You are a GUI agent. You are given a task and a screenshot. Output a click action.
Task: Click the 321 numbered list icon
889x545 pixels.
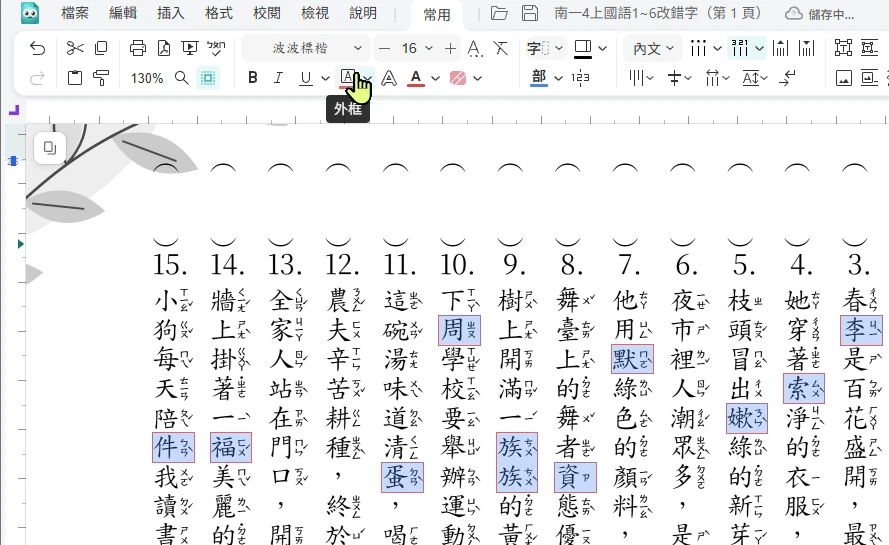(740, 49)
